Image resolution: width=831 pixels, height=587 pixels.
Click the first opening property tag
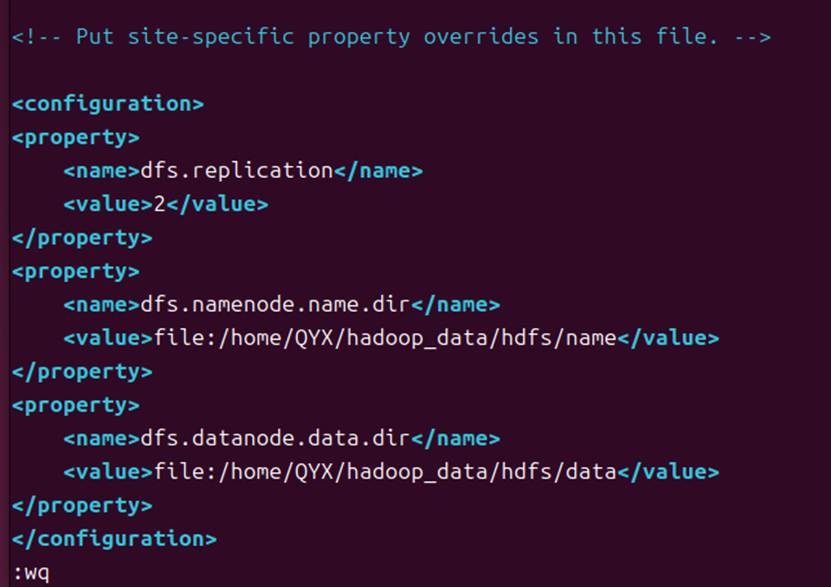(x=76, y=138)
